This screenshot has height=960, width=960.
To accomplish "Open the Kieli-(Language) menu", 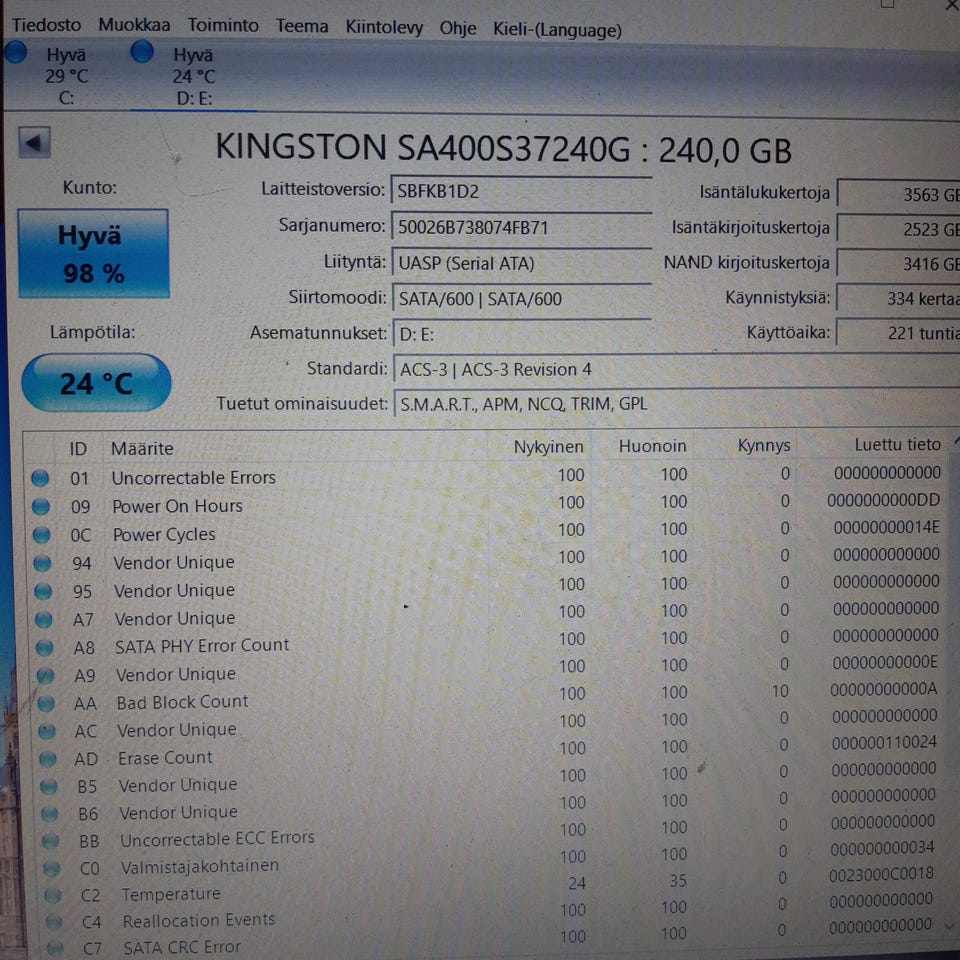I will [x=557, y=29].
